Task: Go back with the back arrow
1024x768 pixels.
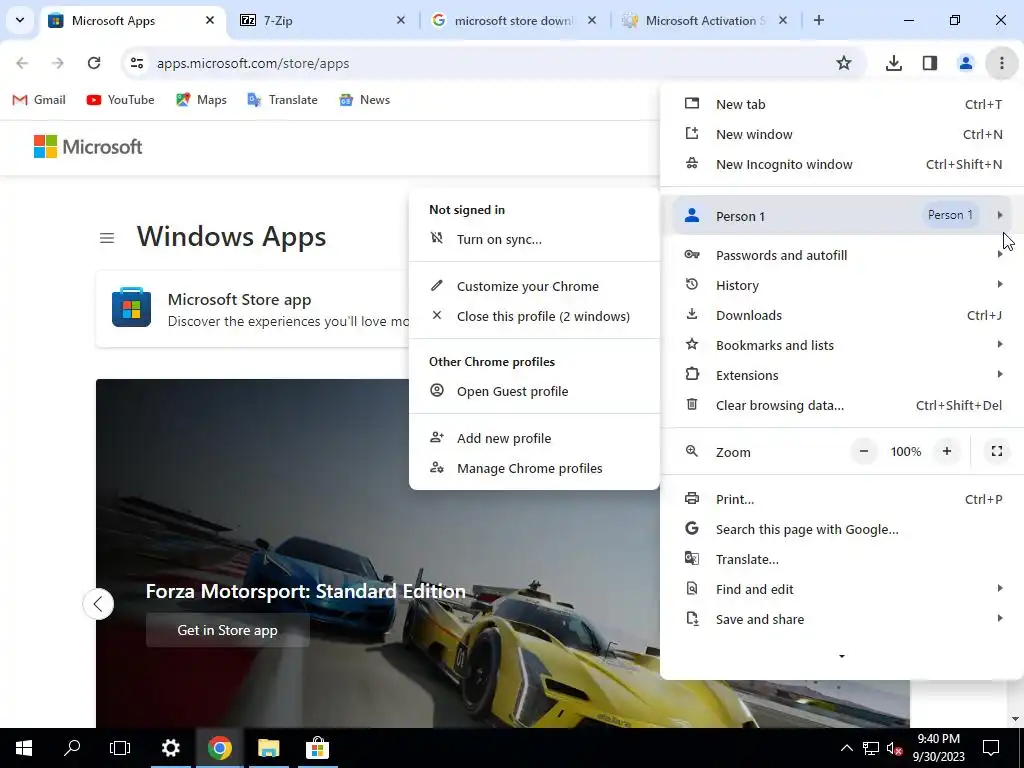Action: (x=22, y=63)
